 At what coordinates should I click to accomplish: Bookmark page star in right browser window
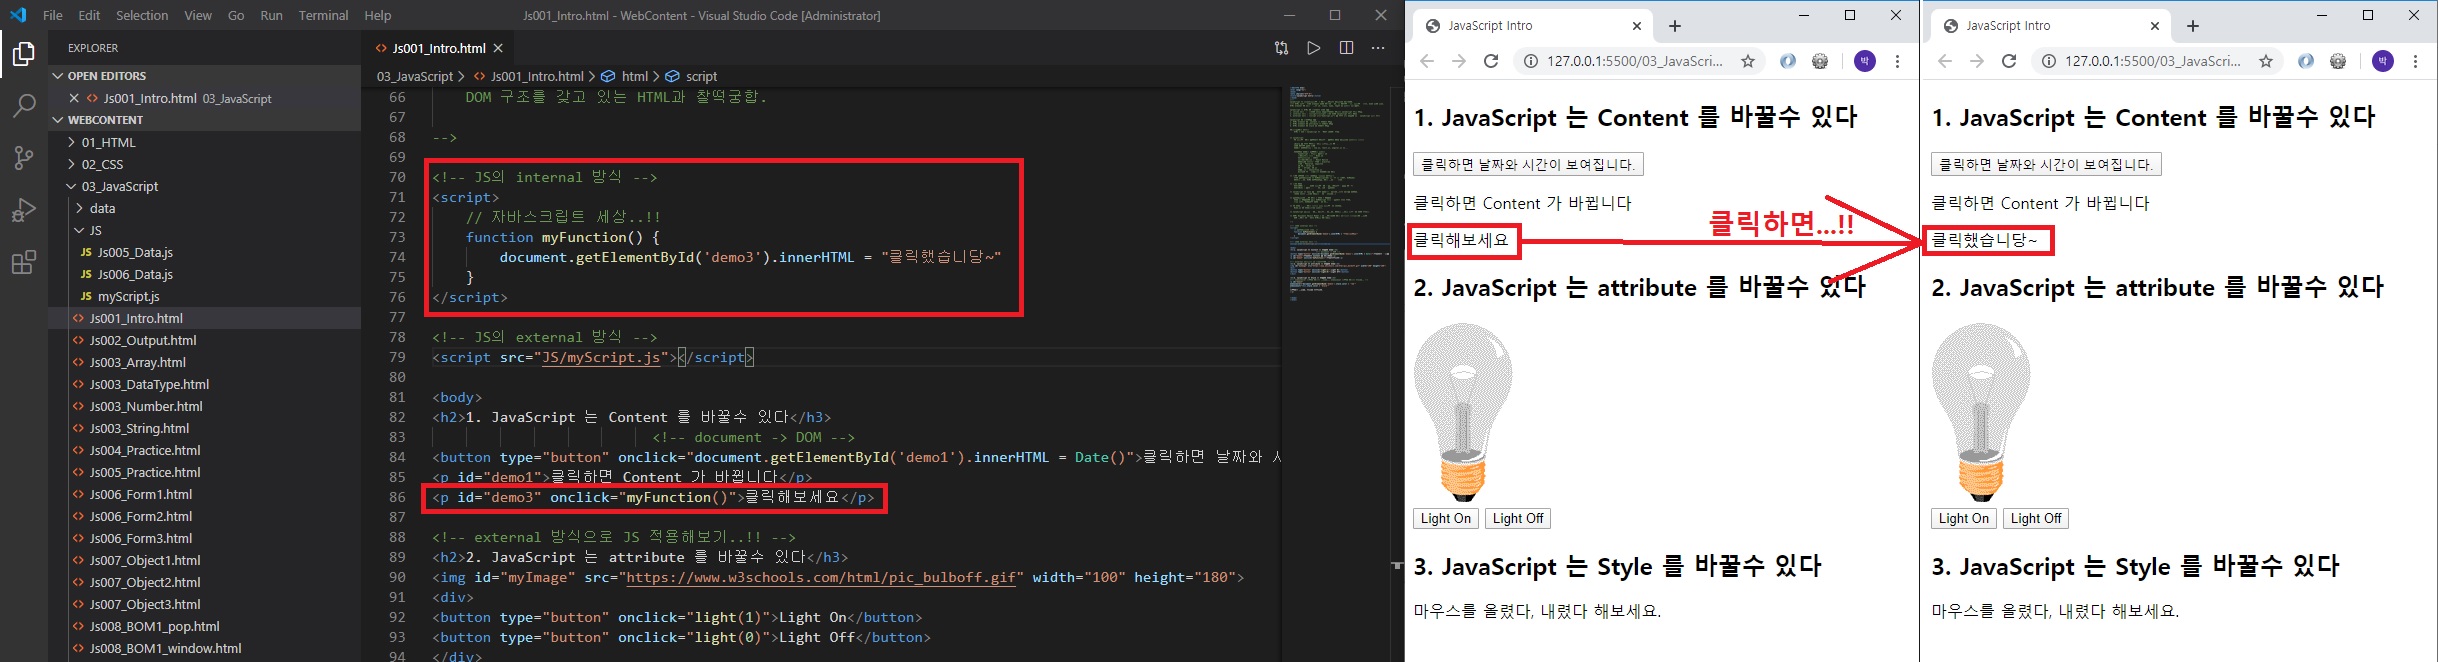coord(2266,61)
